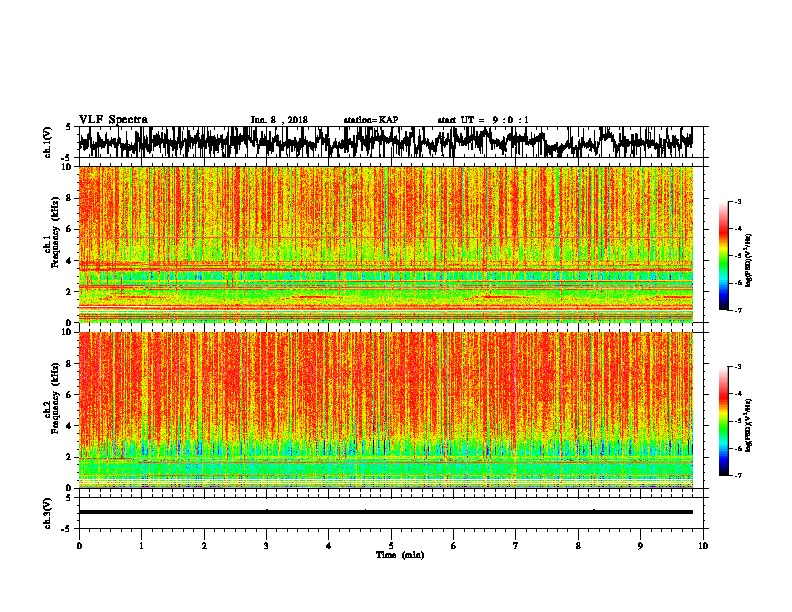Viewport: 792px width, 612px height.
Task: Click time axis tick label 10
Action: pos(703,546)
